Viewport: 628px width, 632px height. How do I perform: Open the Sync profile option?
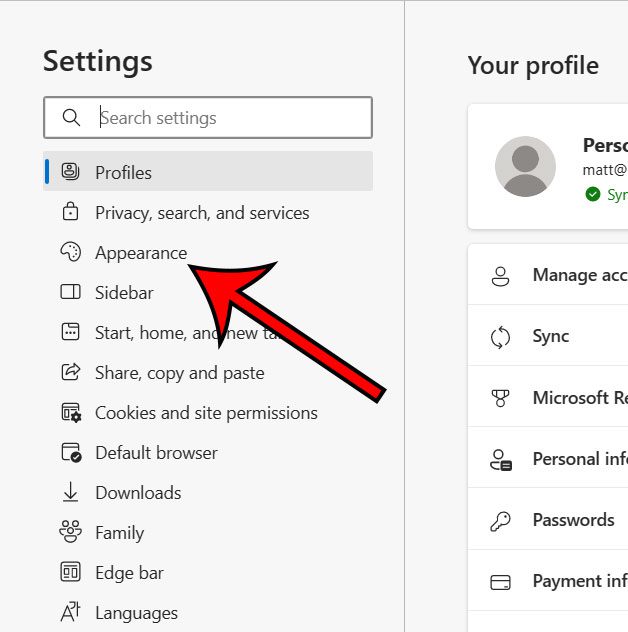tap(551, 336)
